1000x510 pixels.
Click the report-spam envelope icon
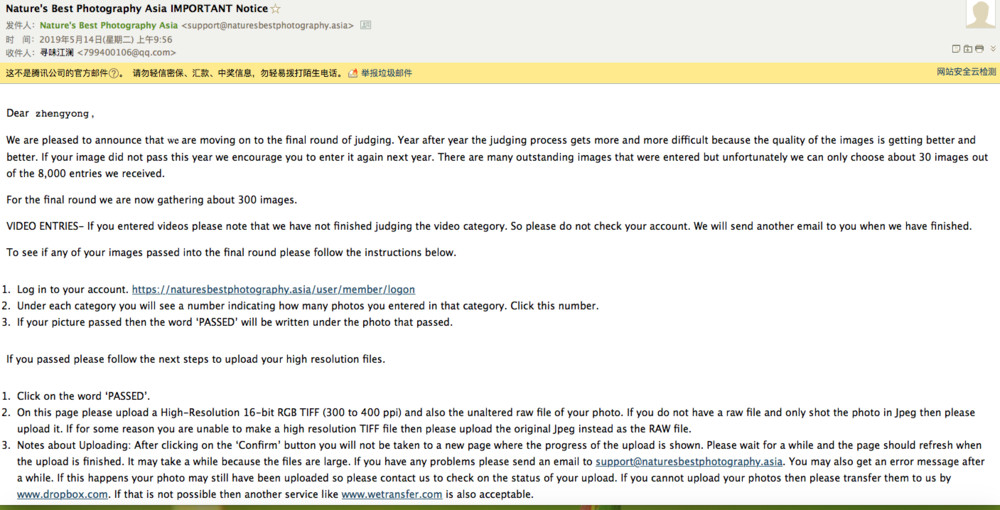[x=353, y=73]
